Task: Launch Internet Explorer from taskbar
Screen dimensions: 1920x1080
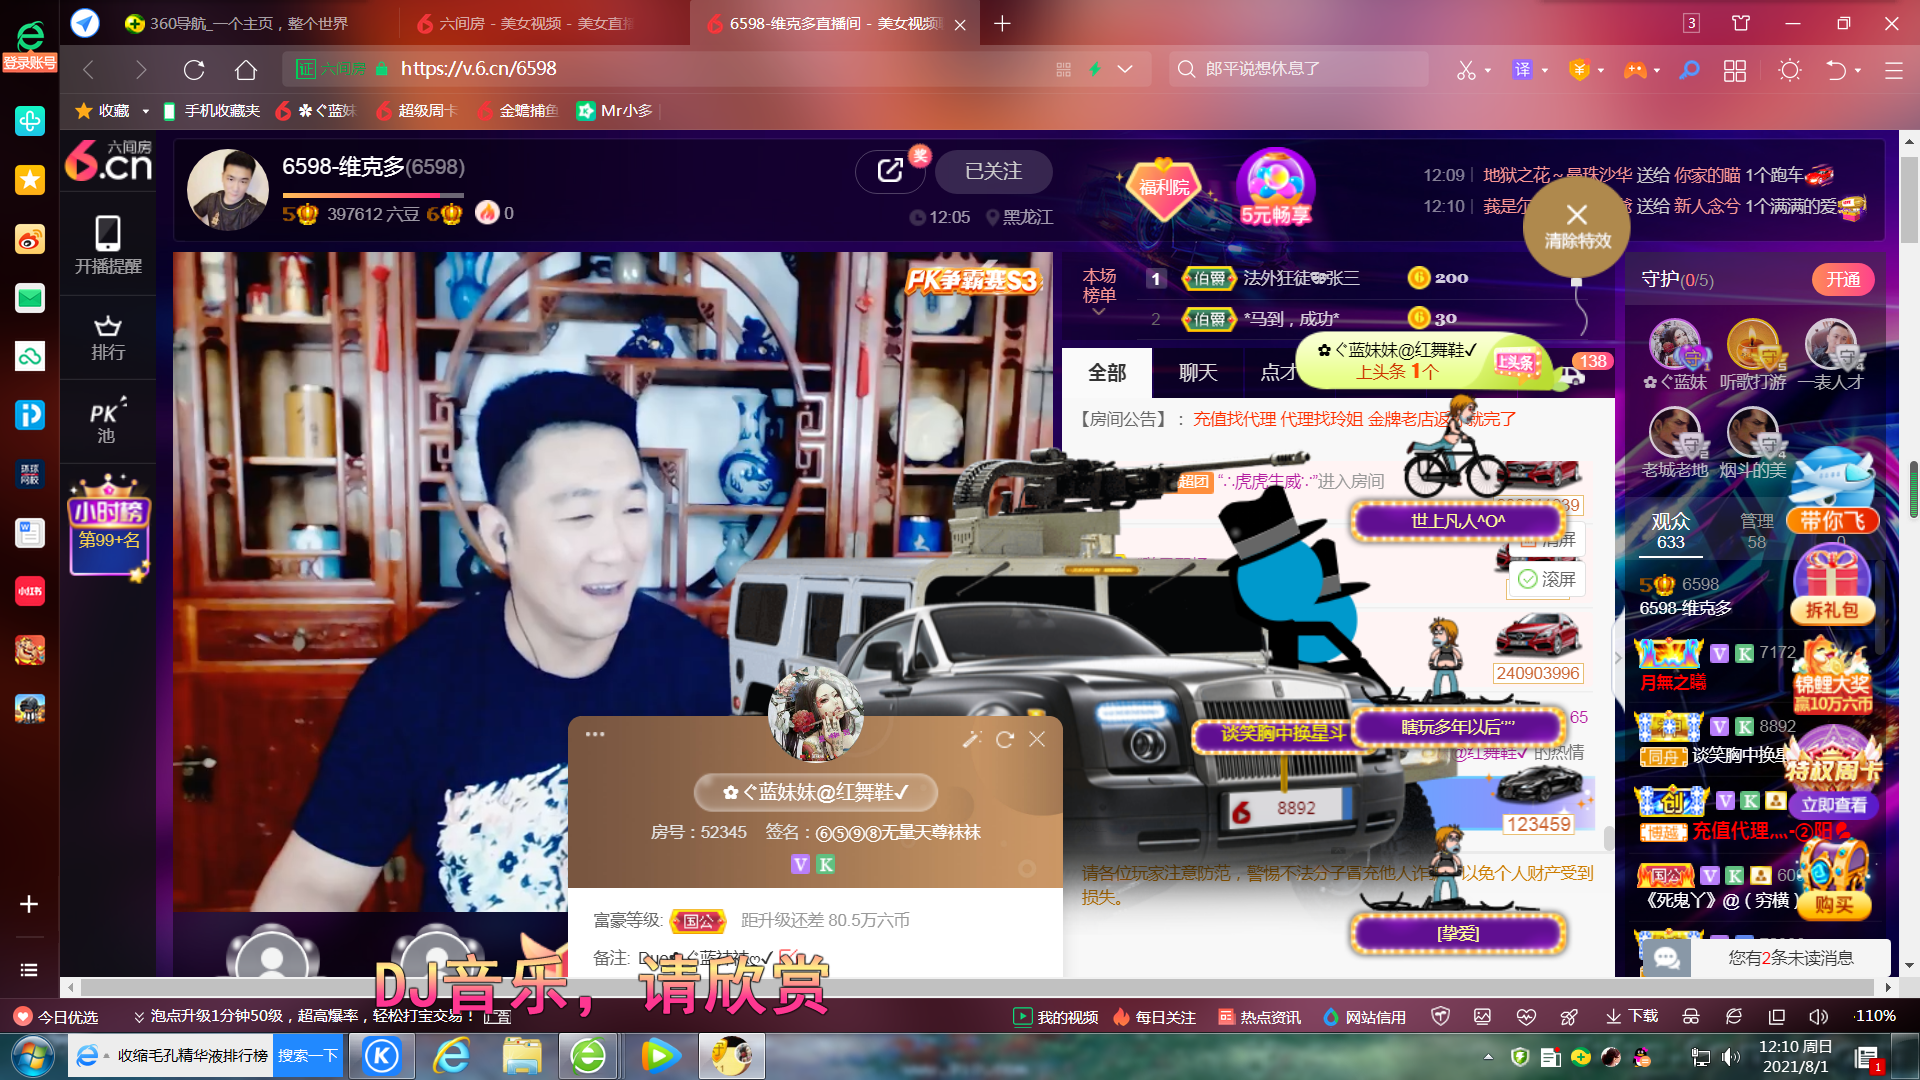Action: (x=452, y=1056)
